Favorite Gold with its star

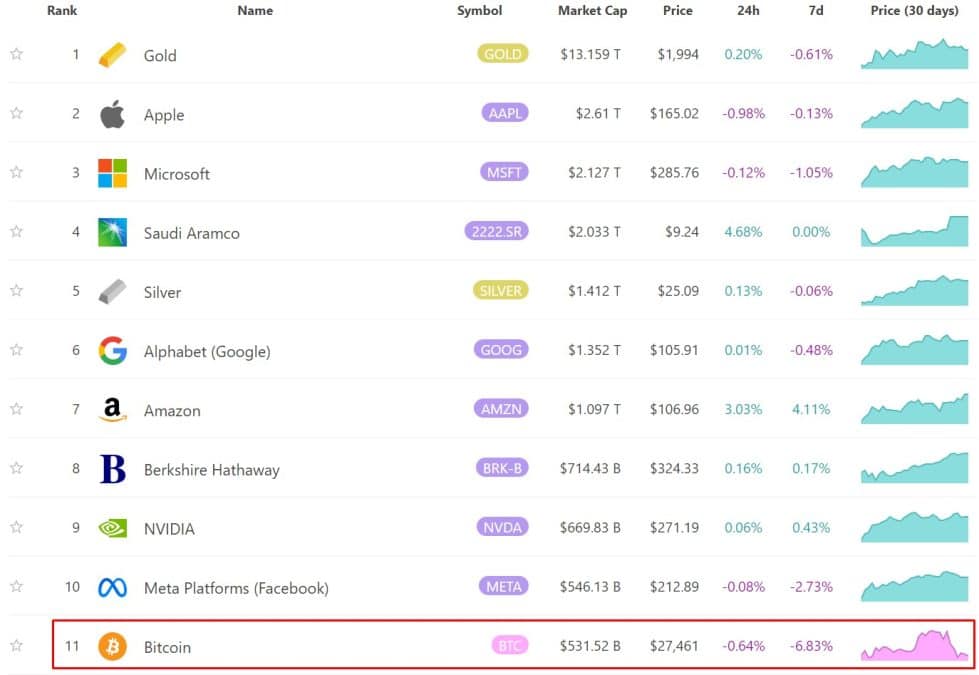[17, 54]
